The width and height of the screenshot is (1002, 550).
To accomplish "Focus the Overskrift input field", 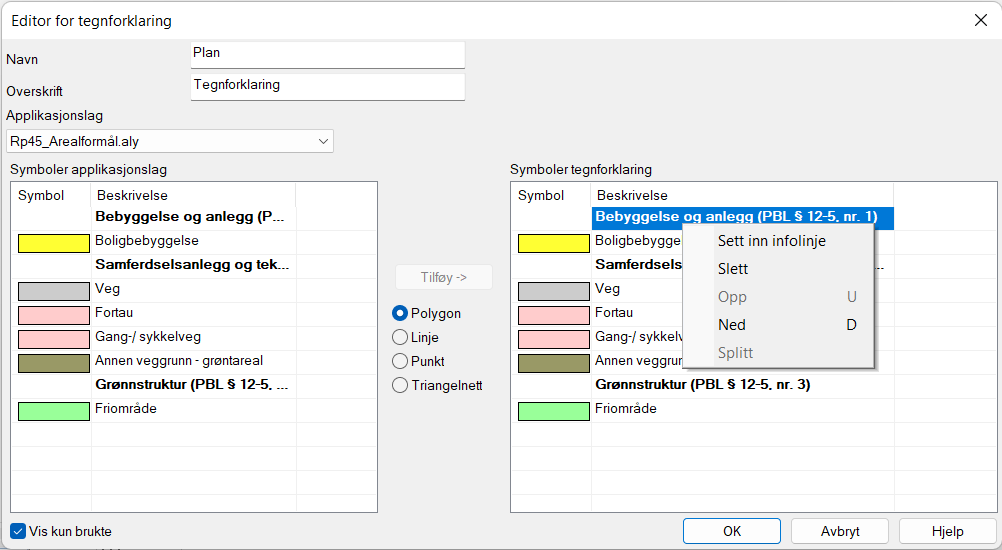I will pyautogui.click(x=327, y=86).
